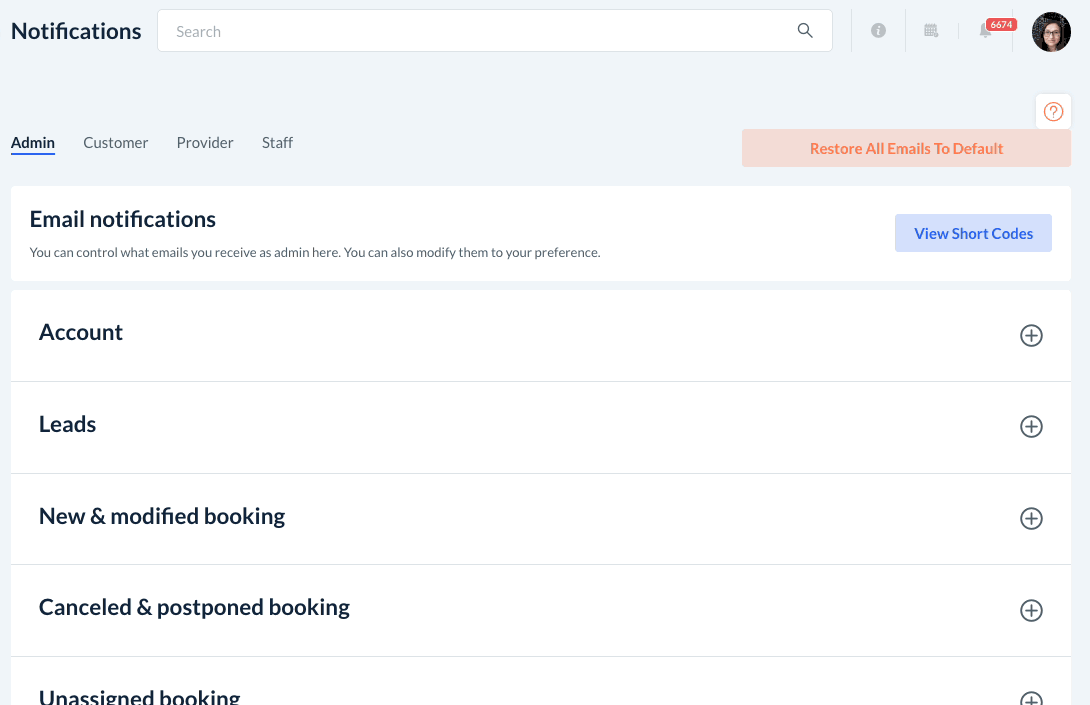The width and height of the screenshot is (1090, 705).
Task: Switch to the Admin tab
Action: tap(33, 143)
